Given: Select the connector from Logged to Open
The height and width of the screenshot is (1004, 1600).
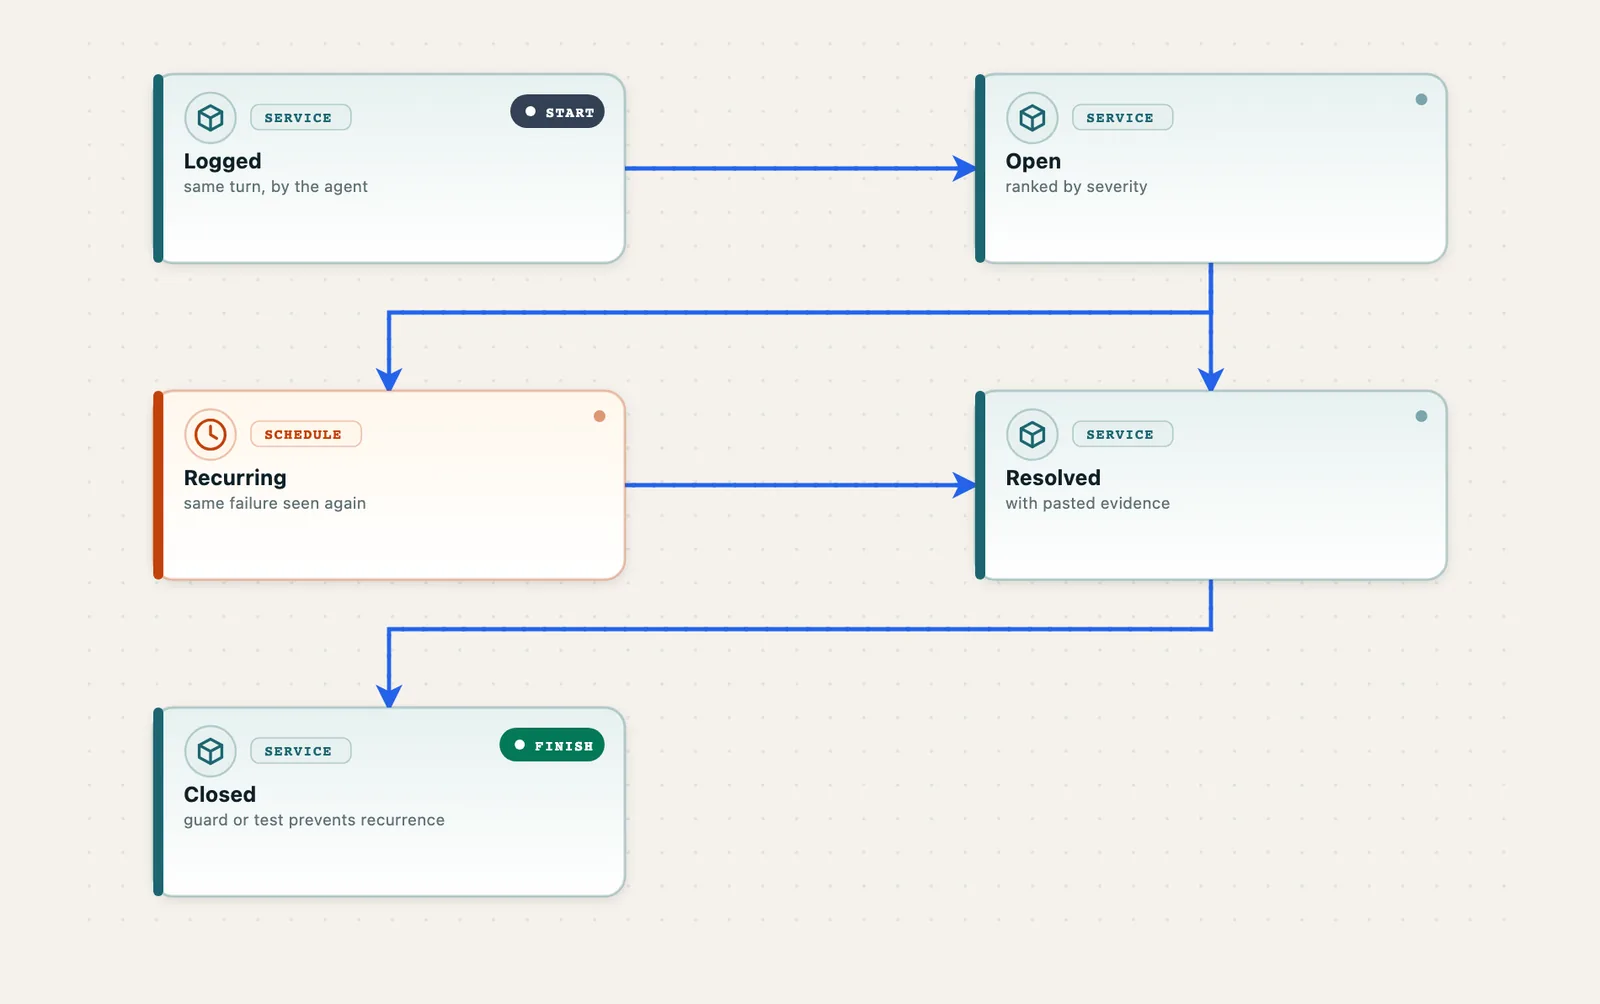Looking at the screenshot, I should (x=800, y=168).
